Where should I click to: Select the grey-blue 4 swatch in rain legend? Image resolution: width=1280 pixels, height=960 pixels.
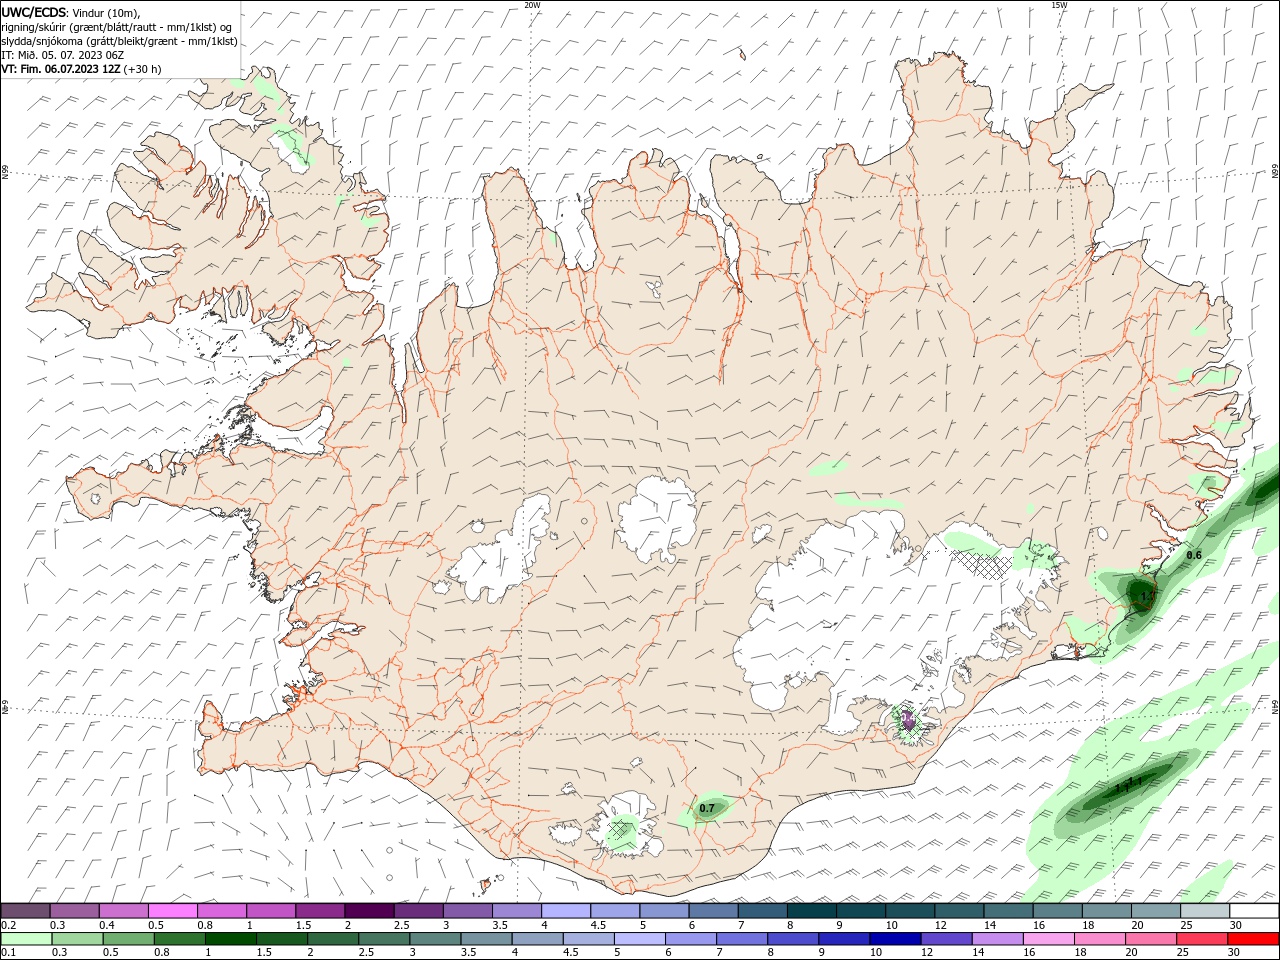tap(538, 939)
